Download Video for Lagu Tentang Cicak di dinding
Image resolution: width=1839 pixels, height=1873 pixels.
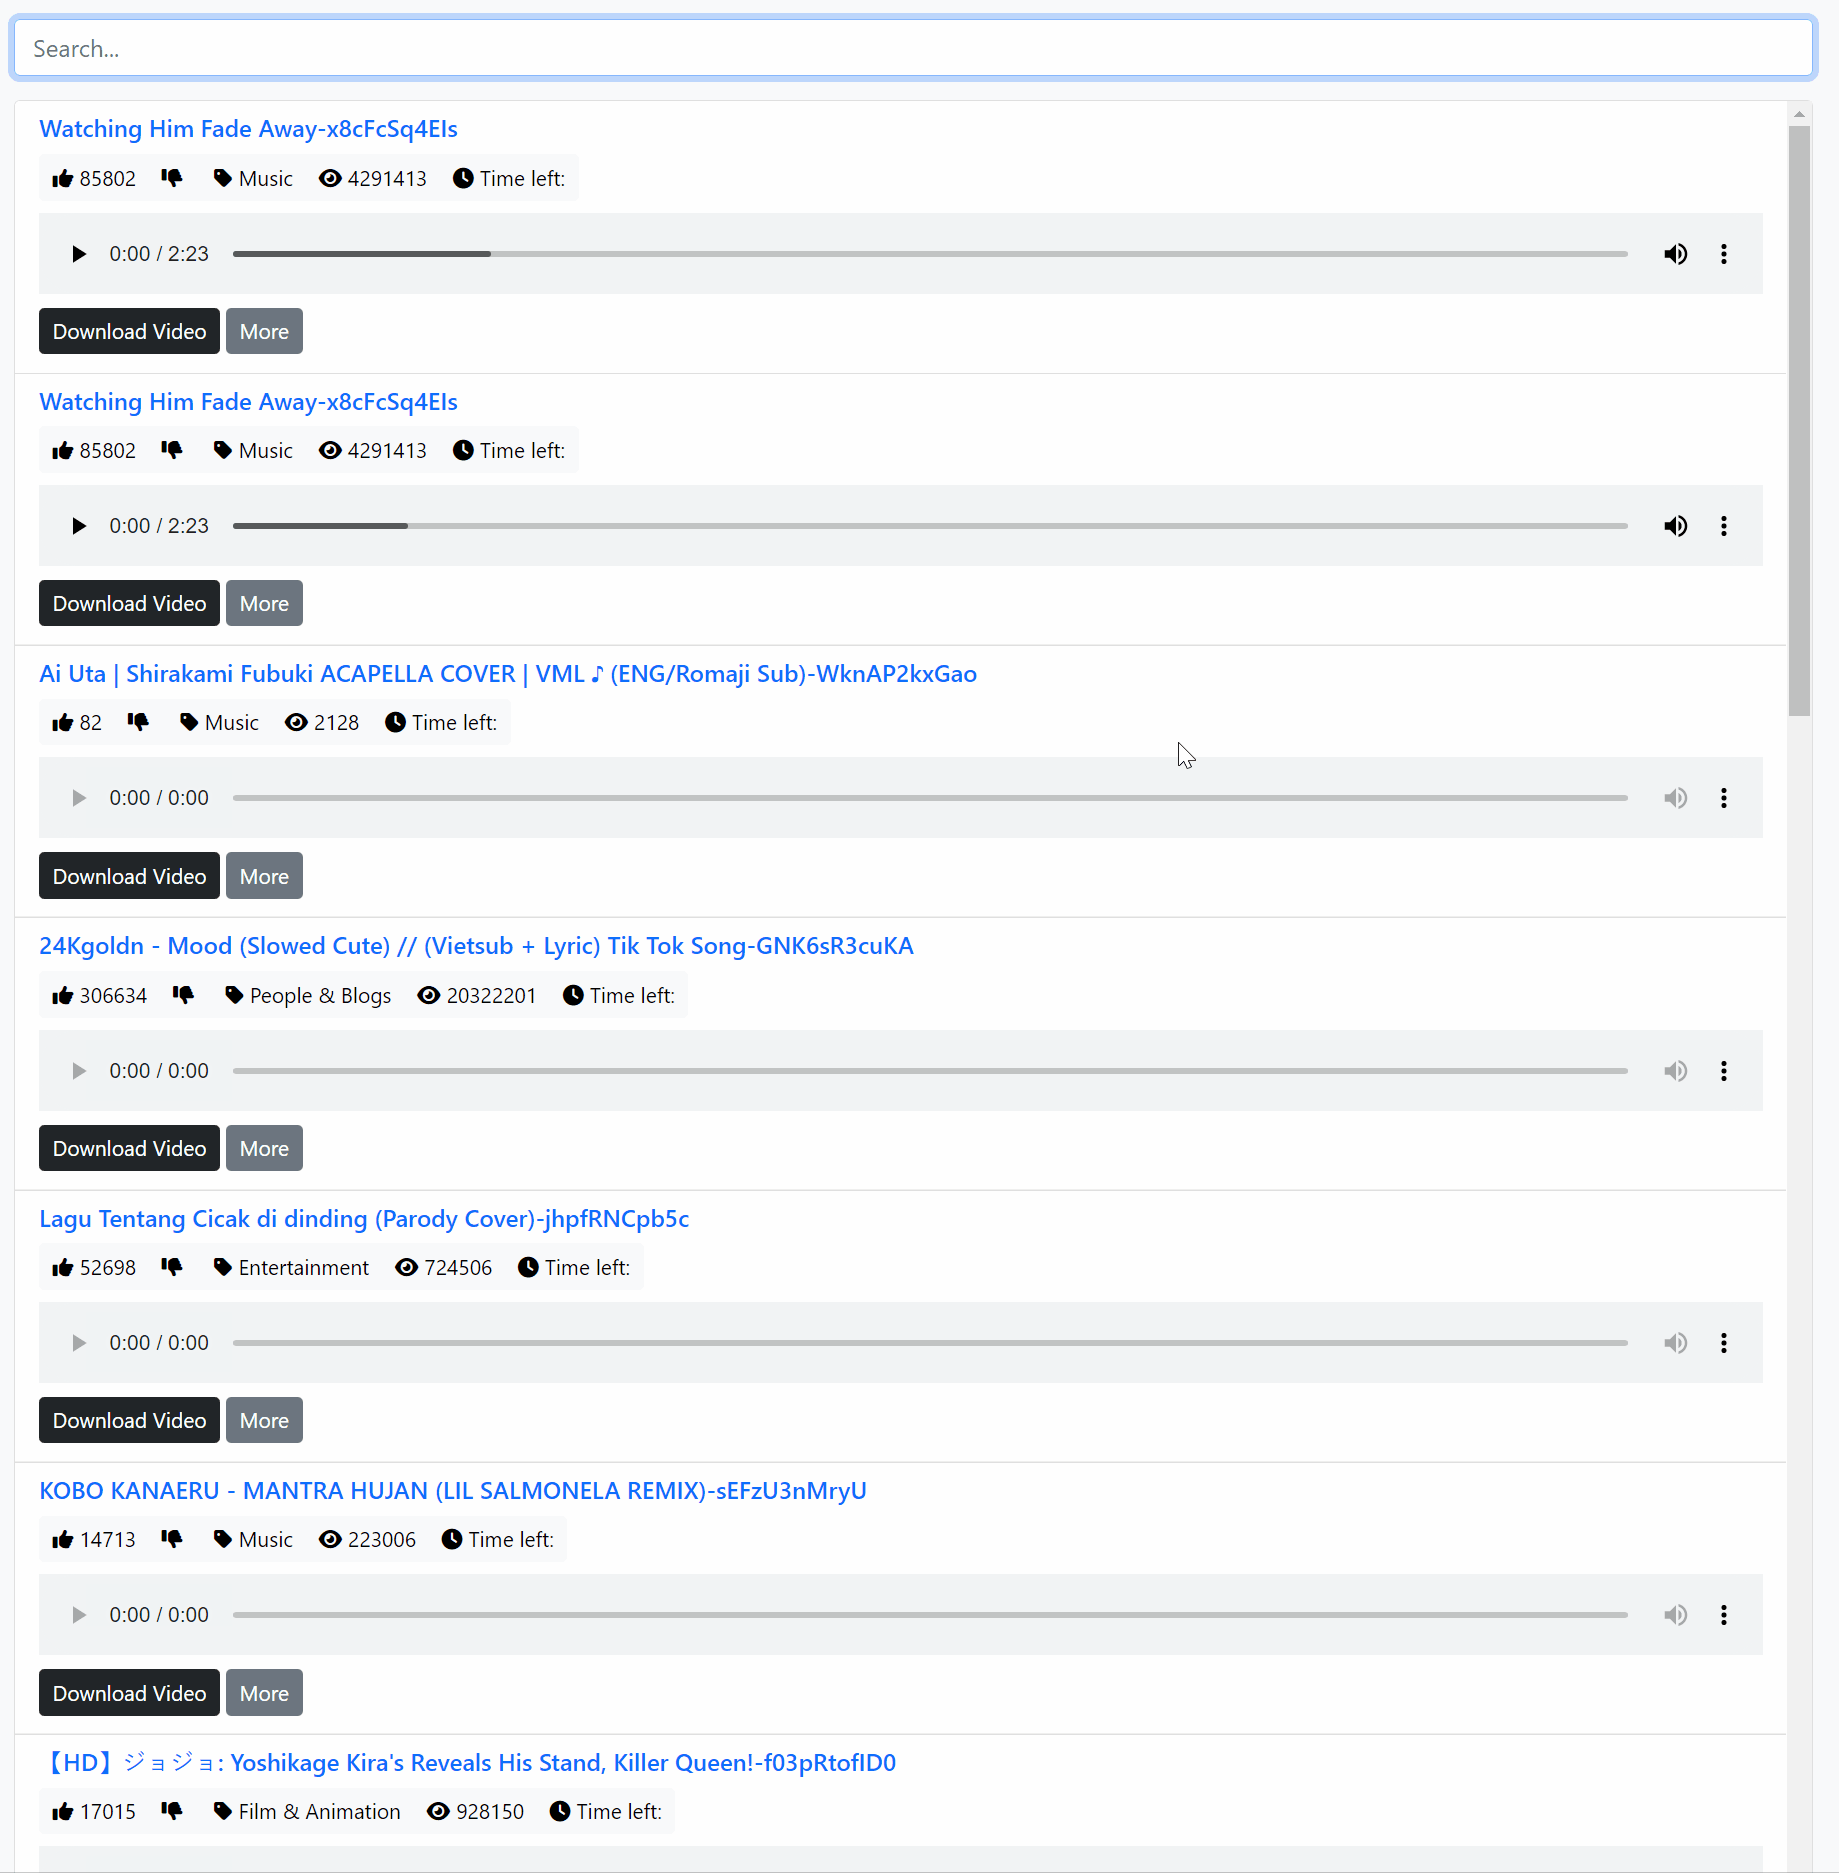(x=129, y=1420)
